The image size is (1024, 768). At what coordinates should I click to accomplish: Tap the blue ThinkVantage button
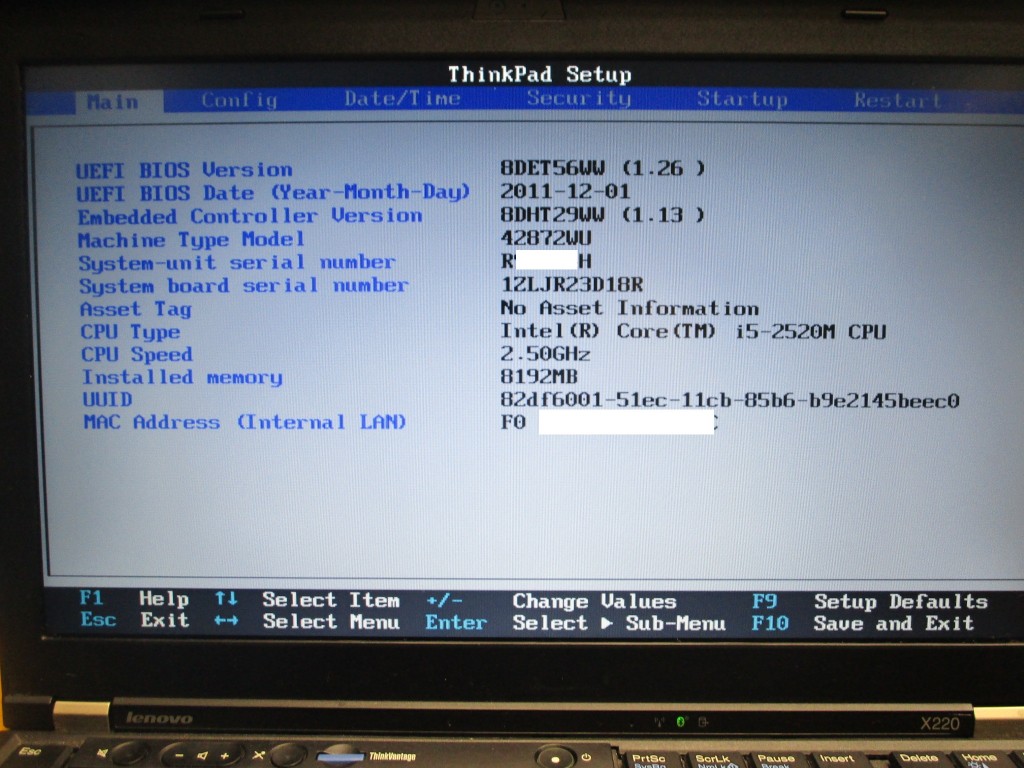340,757
